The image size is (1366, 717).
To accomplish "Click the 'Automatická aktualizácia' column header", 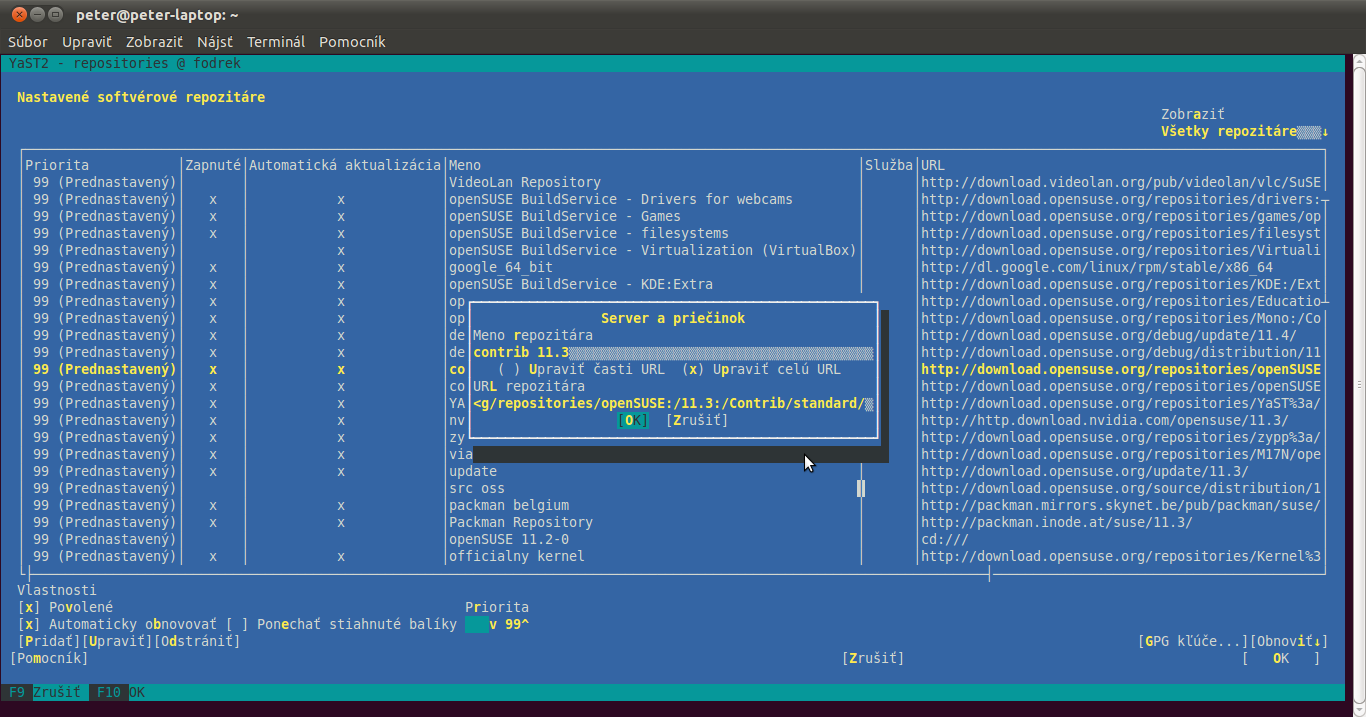I will click(x=345, y=165).
